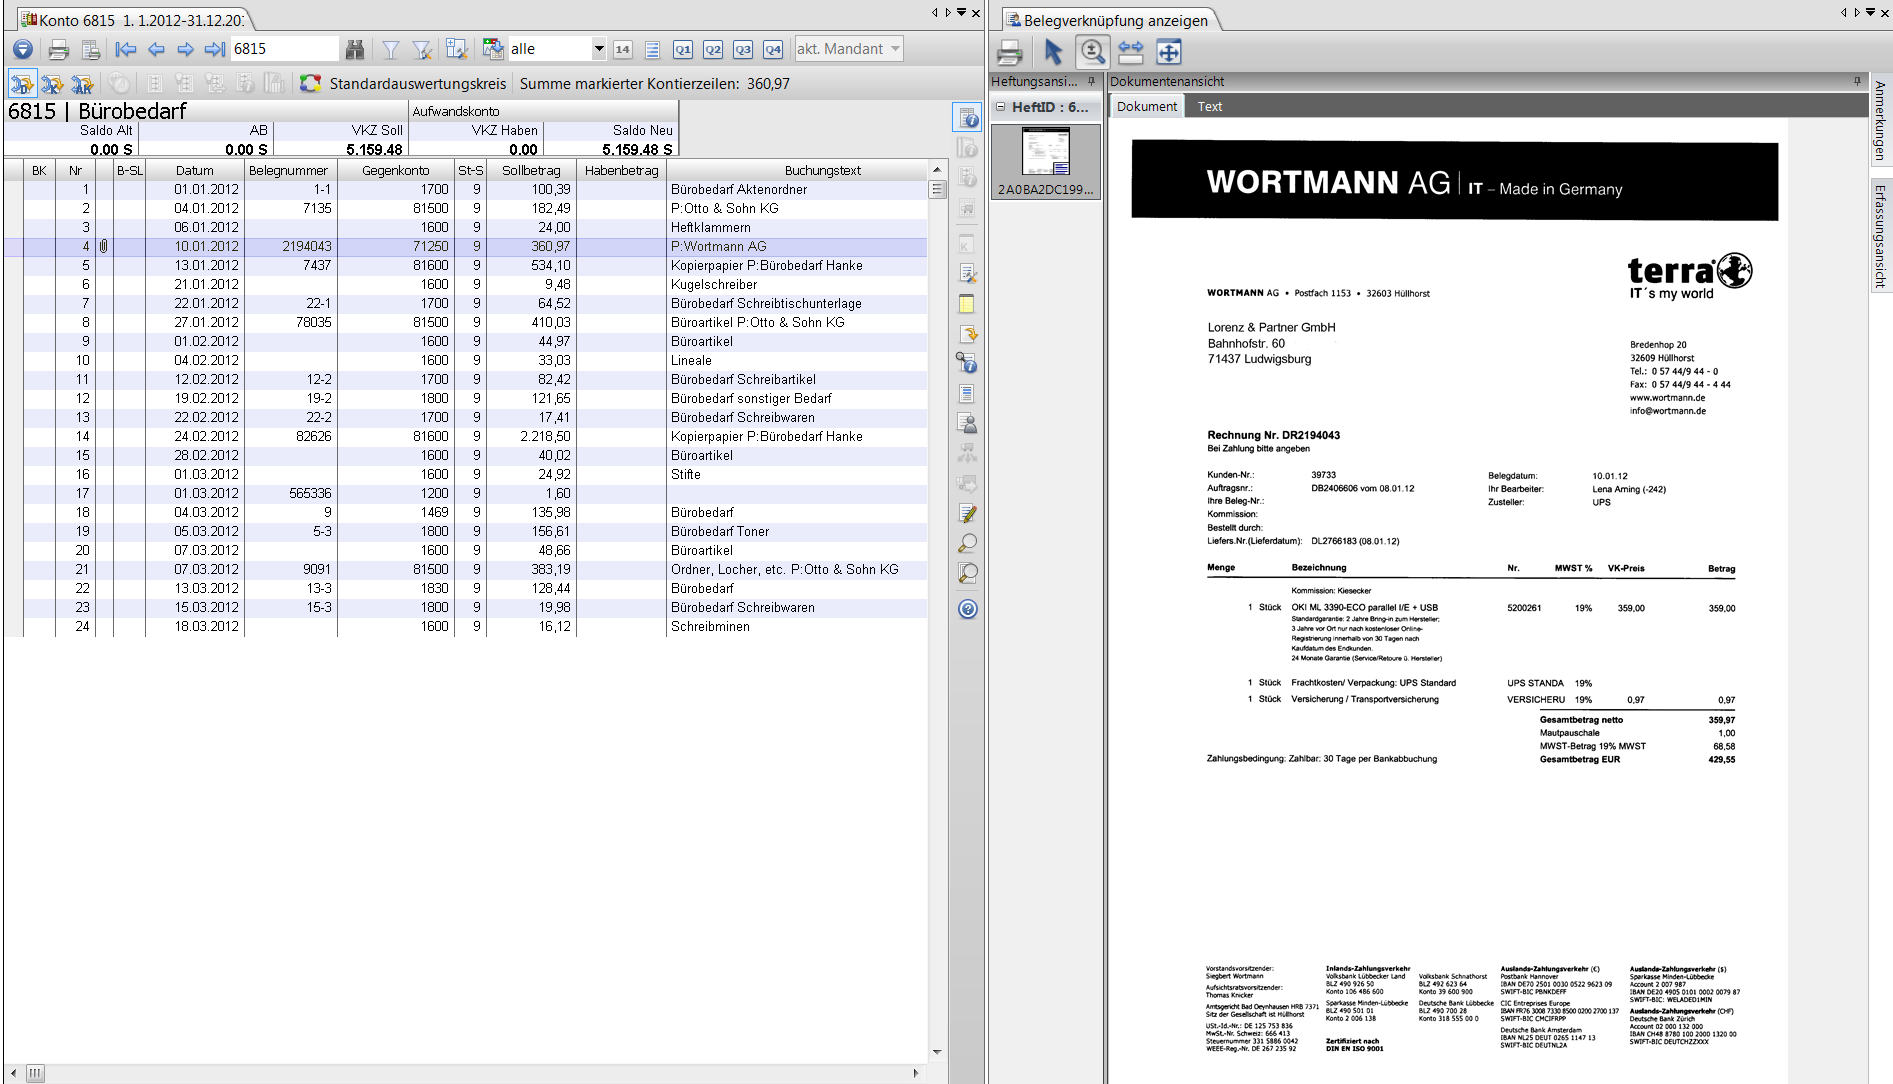Click the fit-to-width icon in document toolbar

coord(1130,52)
